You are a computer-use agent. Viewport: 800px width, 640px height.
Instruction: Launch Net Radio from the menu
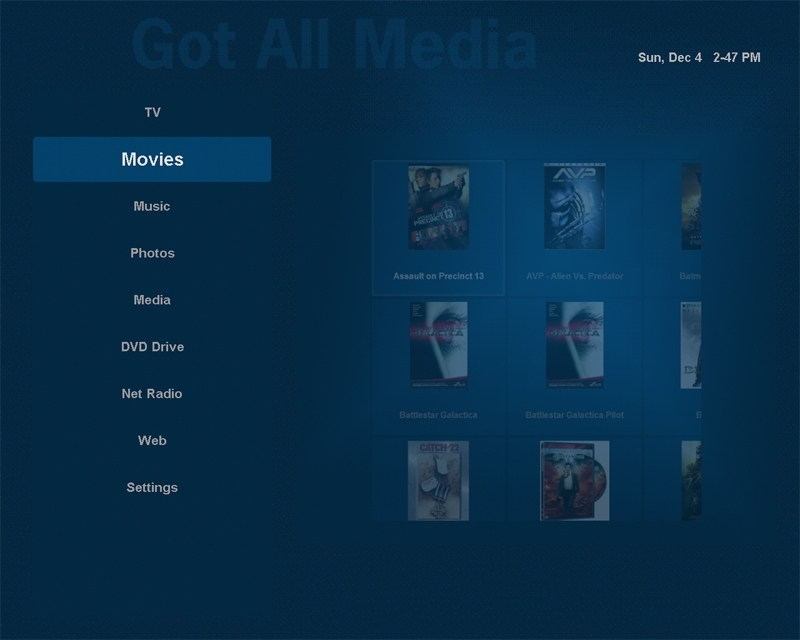(x=152, y=394)
